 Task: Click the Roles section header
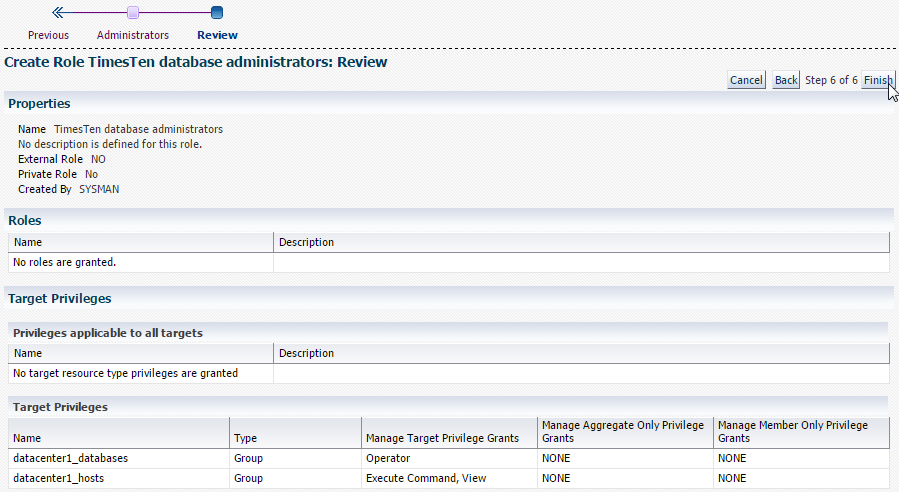point(25,221)
